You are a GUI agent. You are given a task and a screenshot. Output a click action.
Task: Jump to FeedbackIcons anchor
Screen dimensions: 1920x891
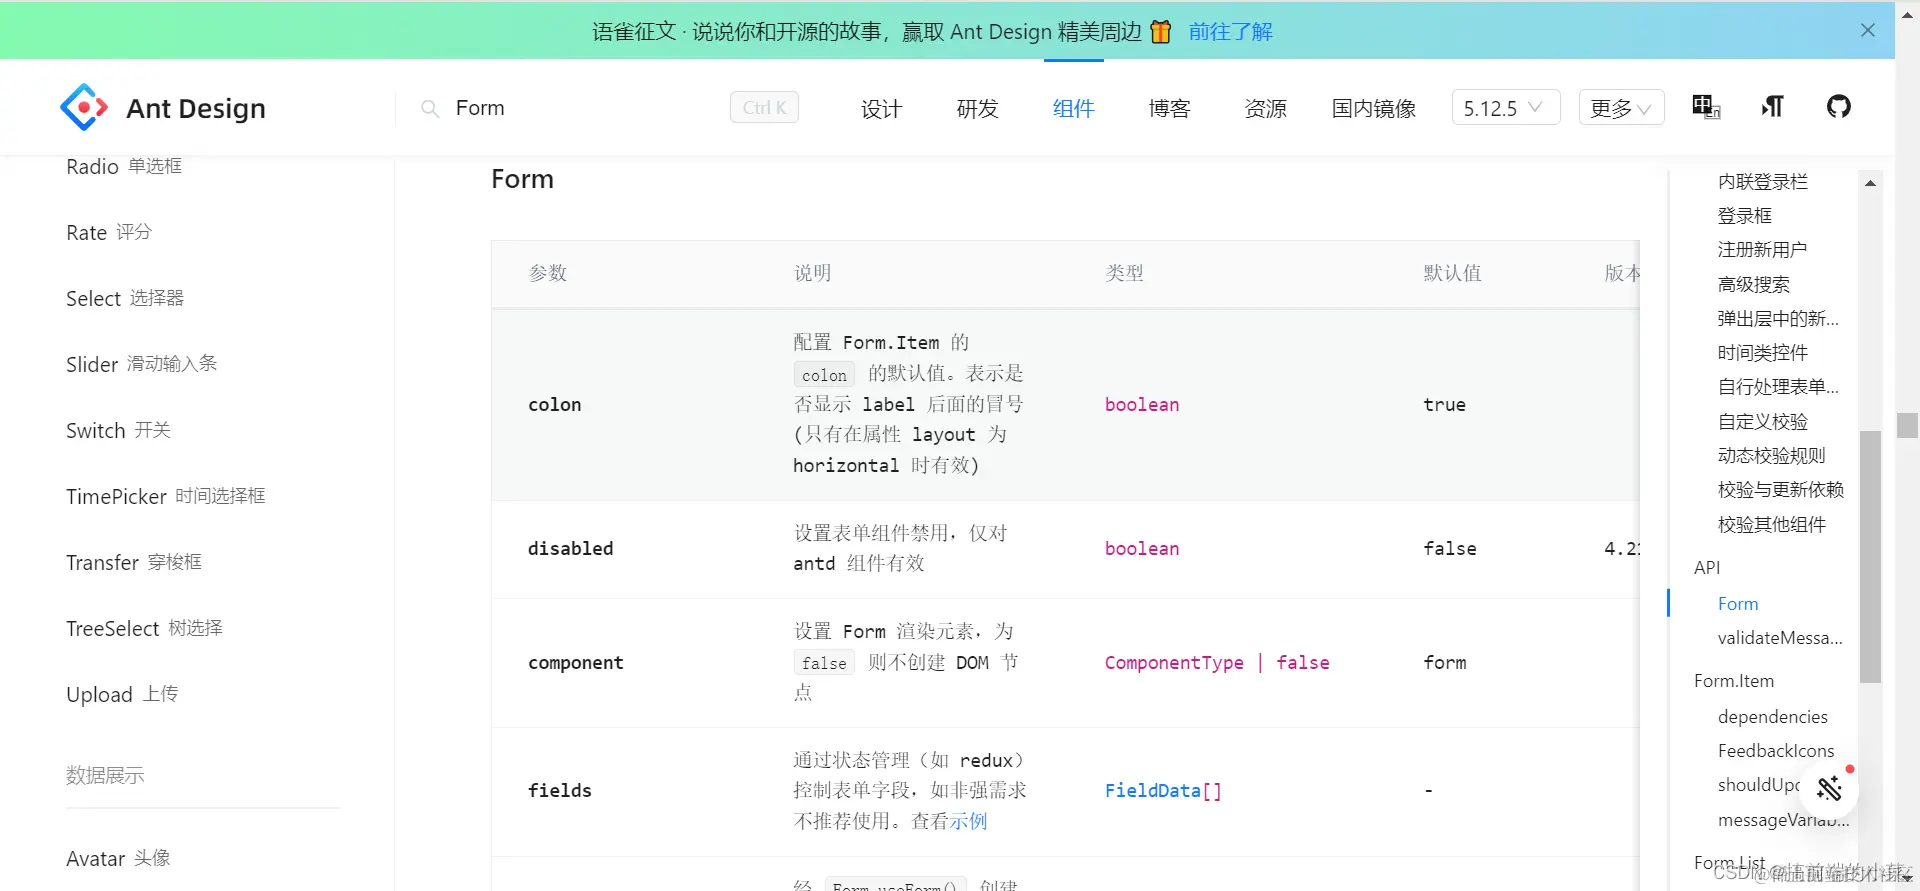pos(1776,750)
